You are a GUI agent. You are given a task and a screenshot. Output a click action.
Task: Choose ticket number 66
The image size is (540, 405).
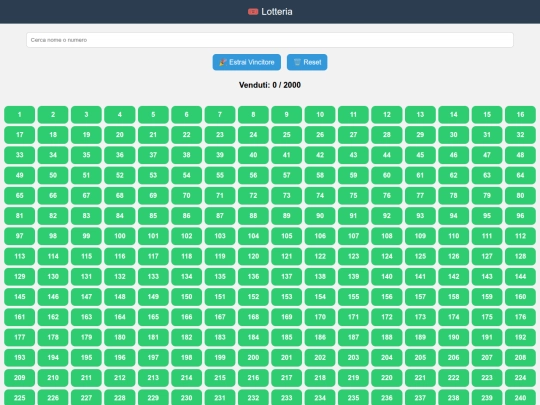click(x=53, y=196)
